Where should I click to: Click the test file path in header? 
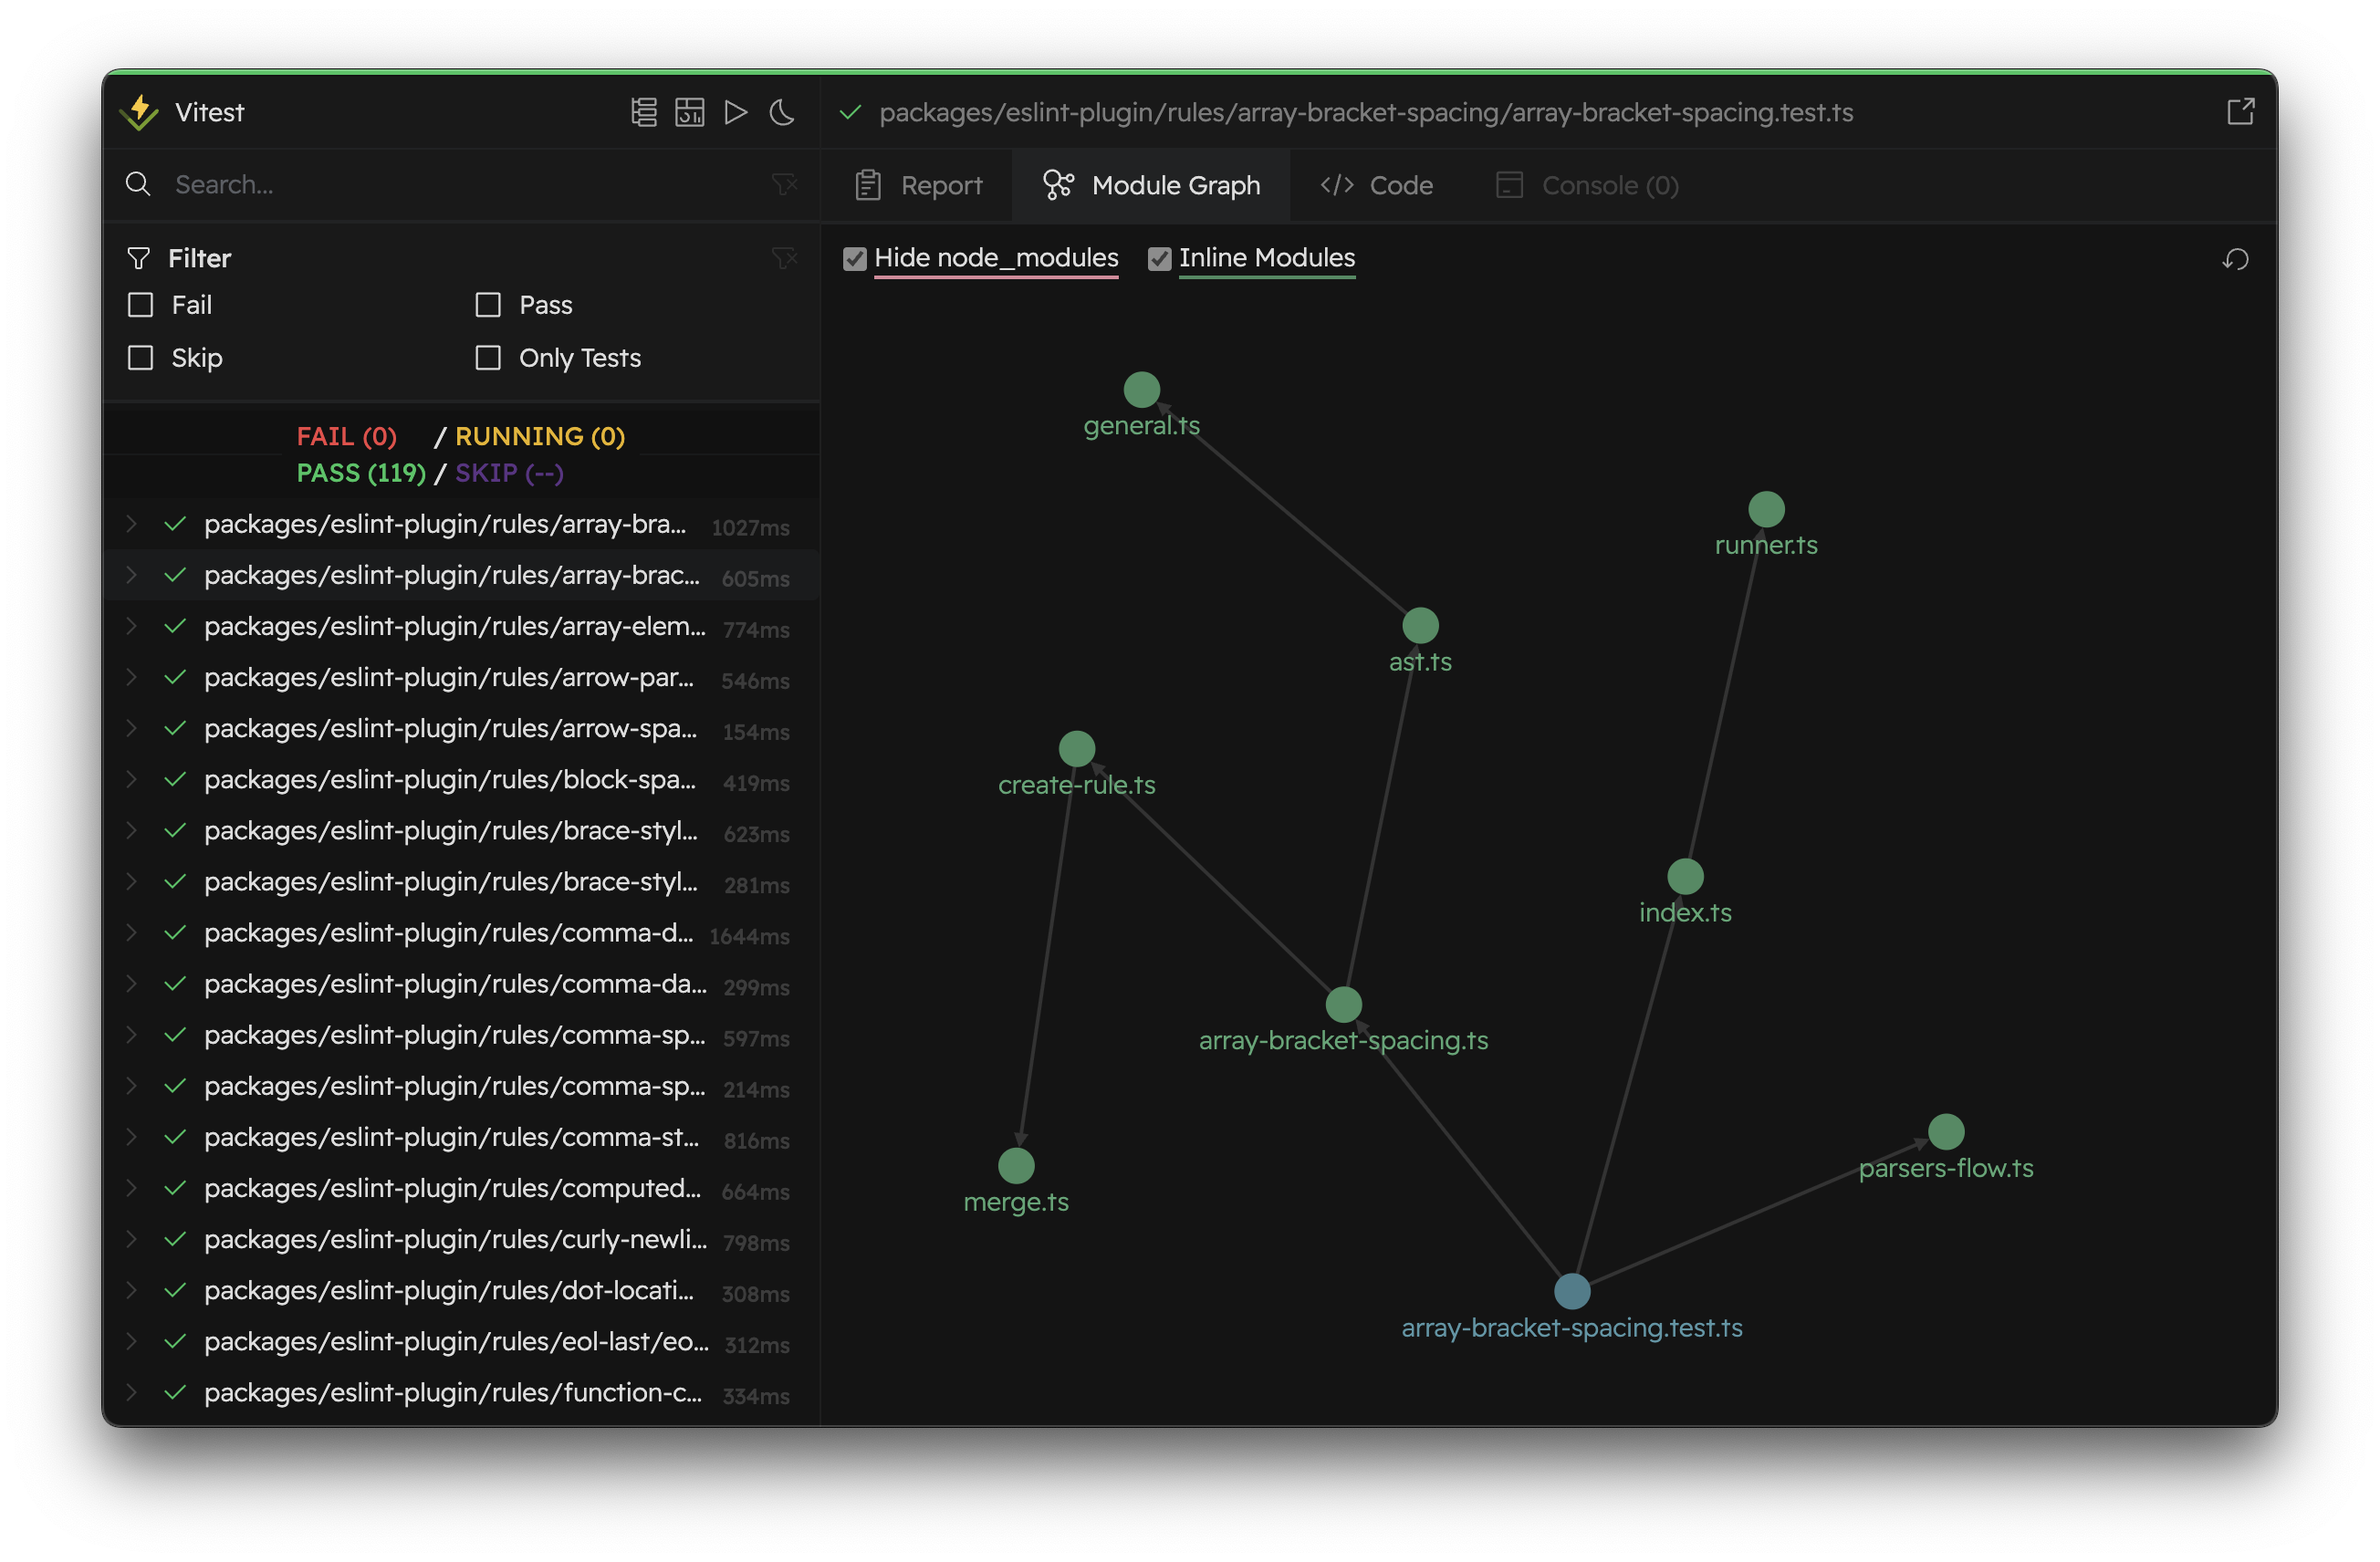click(1366, 112)
